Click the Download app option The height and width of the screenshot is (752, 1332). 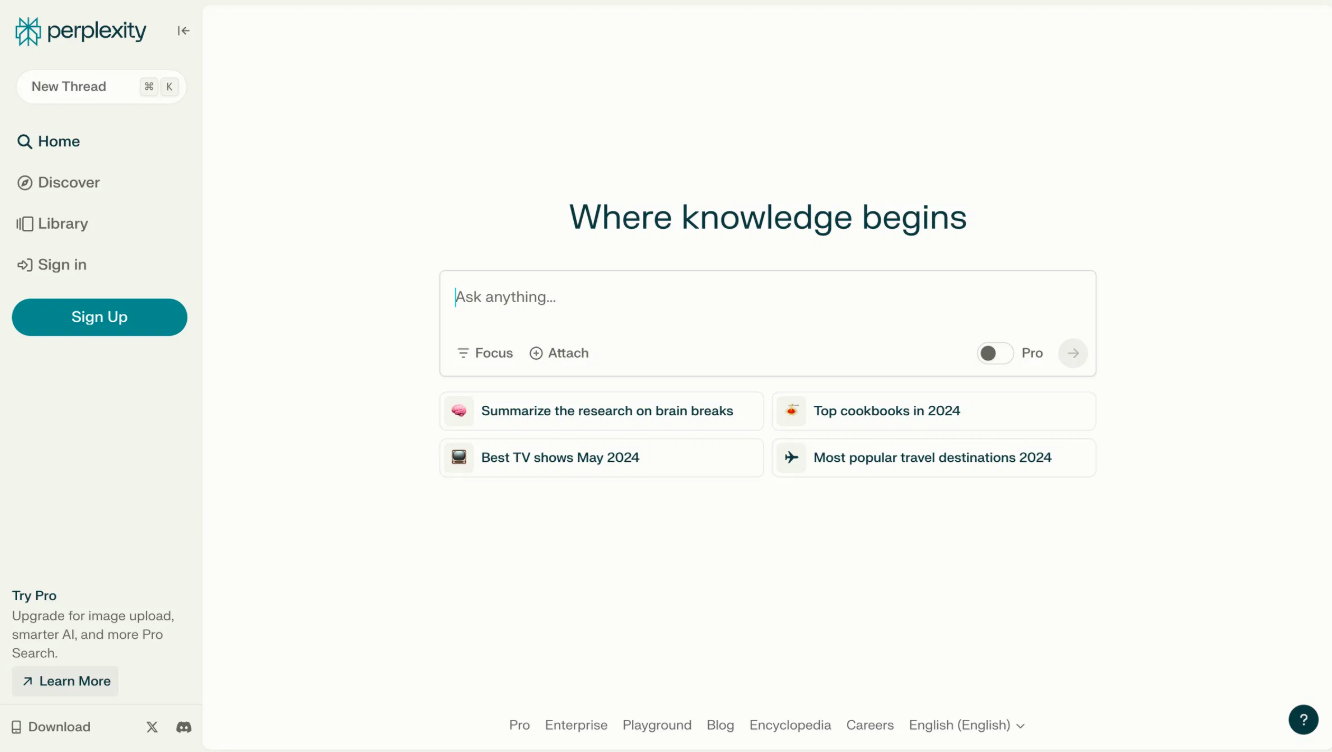tap(51, 727)
